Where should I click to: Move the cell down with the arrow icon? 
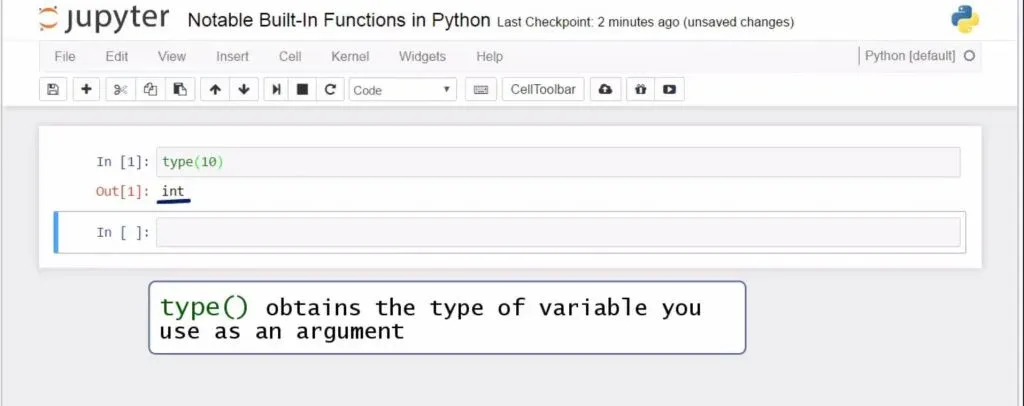point(243,90)
